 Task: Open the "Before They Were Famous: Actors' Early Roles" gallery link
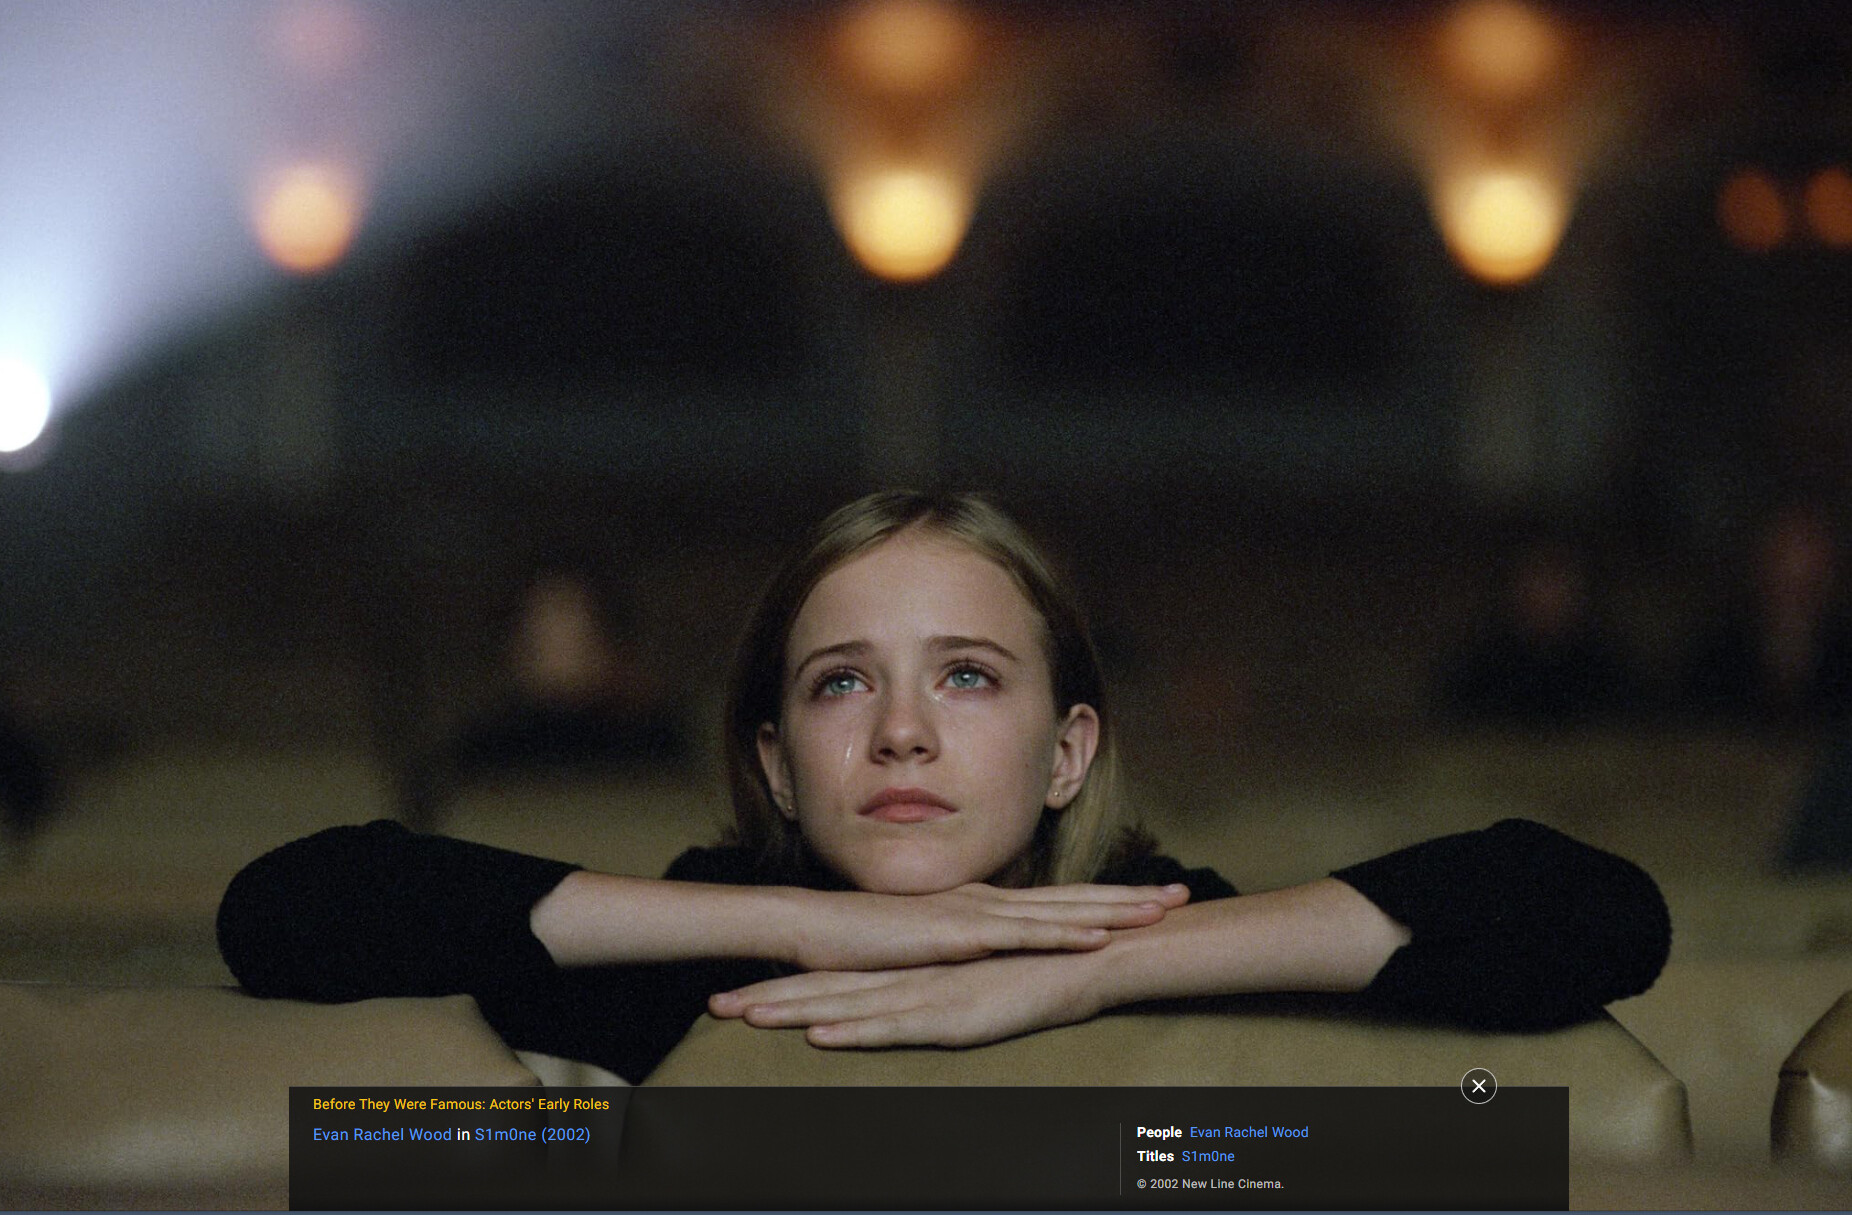[x=461, y=1104]
